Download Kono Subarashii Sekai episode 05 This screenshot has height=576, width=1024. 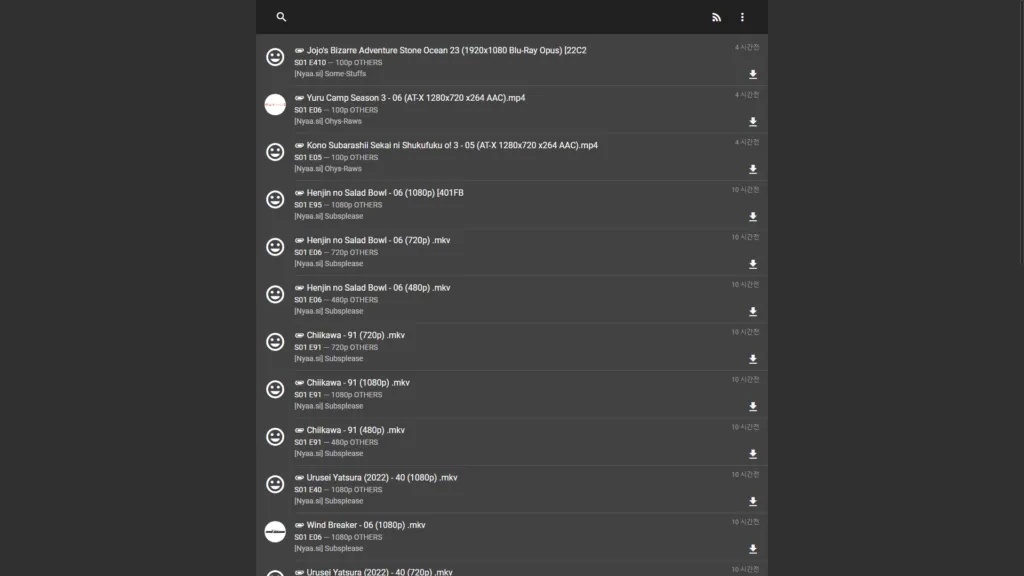click(x=753, y=169)
